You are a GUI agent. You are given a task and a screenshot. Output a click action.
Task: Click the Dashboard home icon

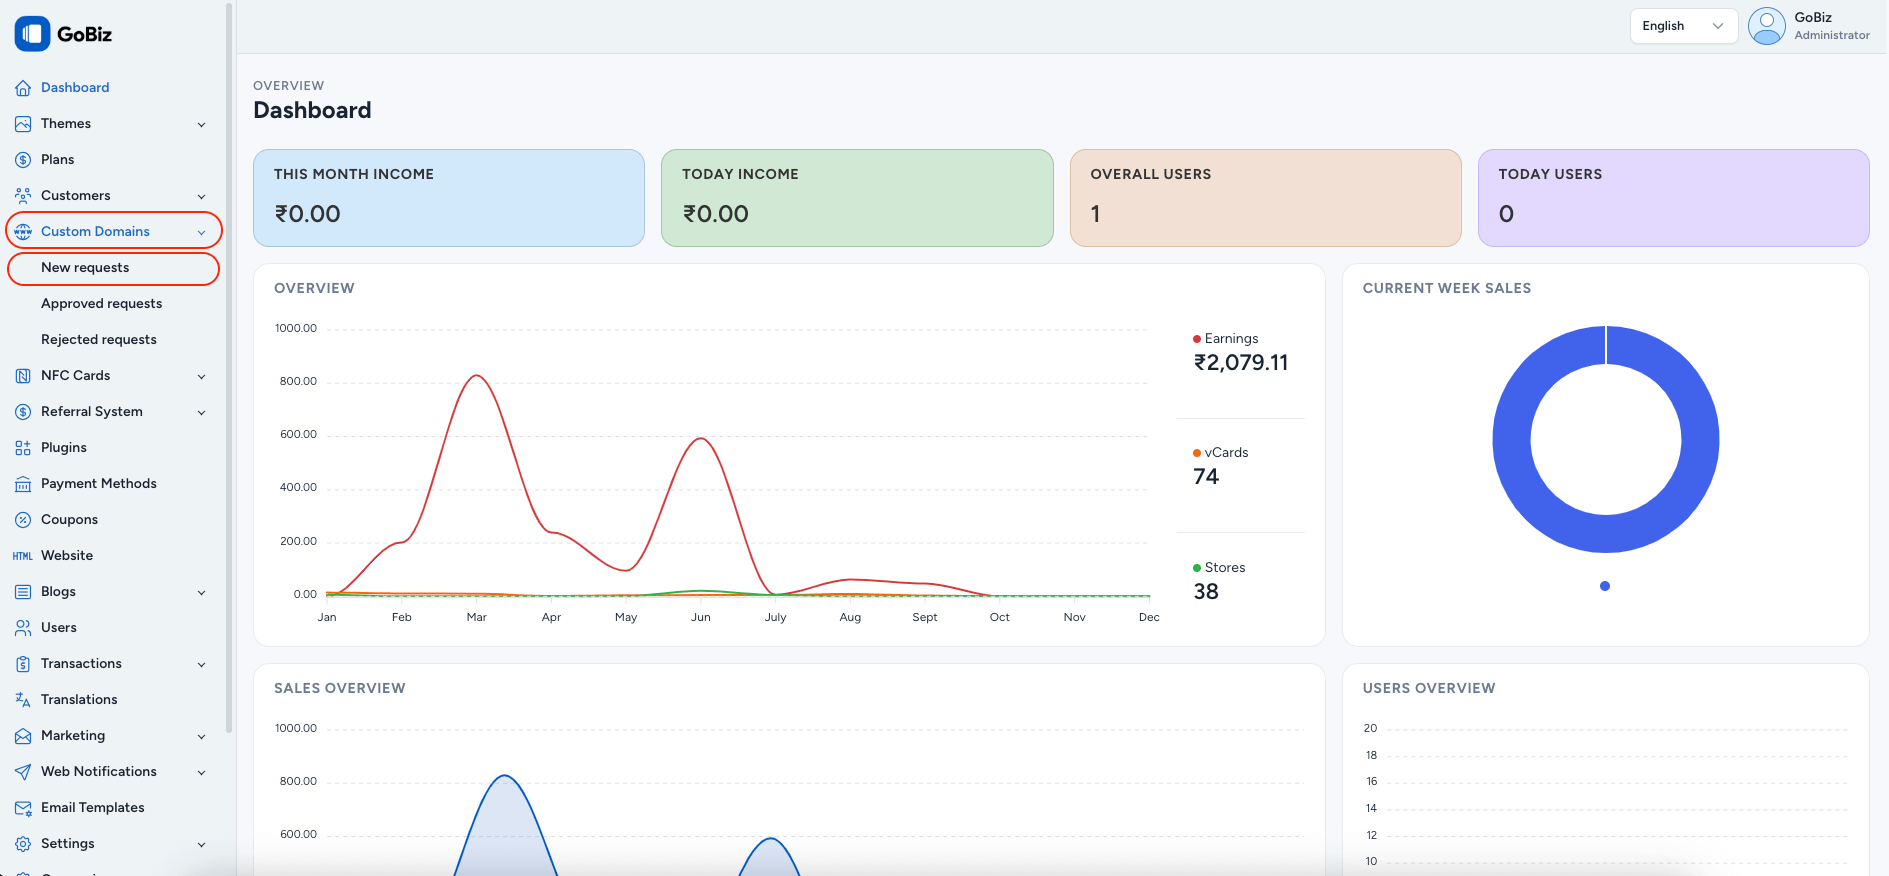coord(23,88)
